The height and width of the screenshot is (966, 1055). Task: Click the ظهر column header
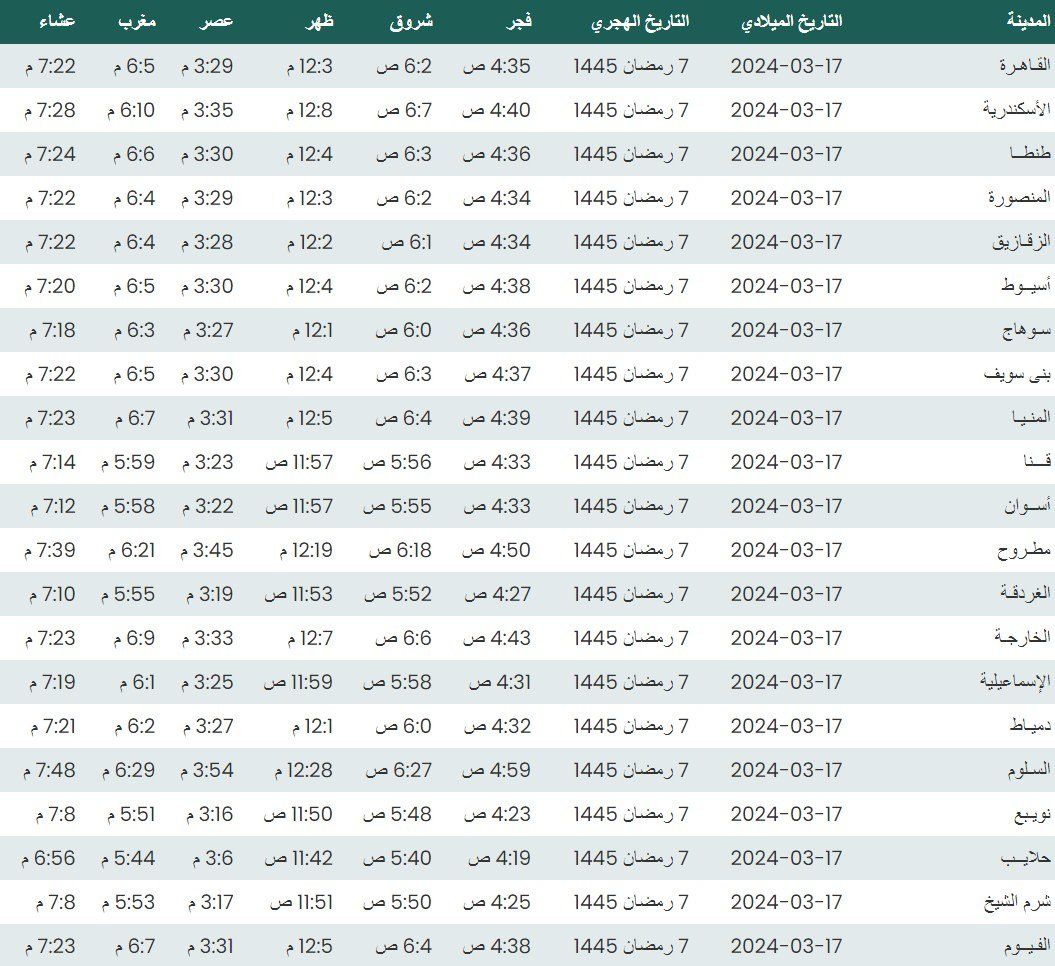tap(320, 22)
